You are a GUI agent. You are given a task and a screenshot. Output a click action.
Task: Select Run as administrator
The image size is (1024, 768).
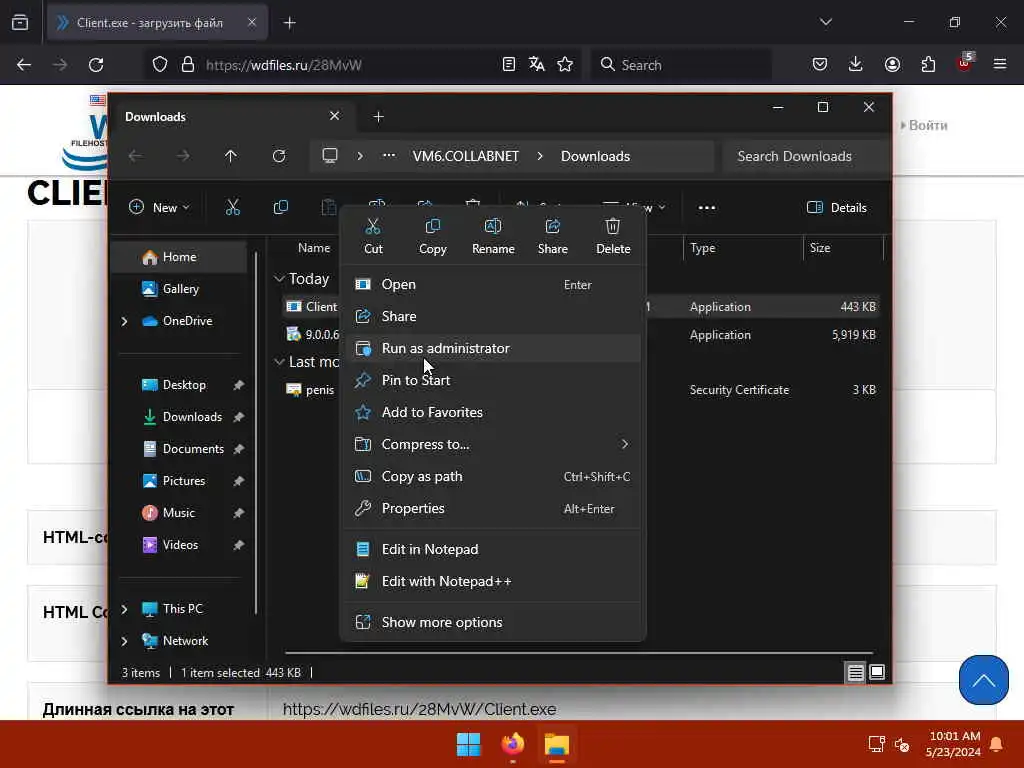493,349
